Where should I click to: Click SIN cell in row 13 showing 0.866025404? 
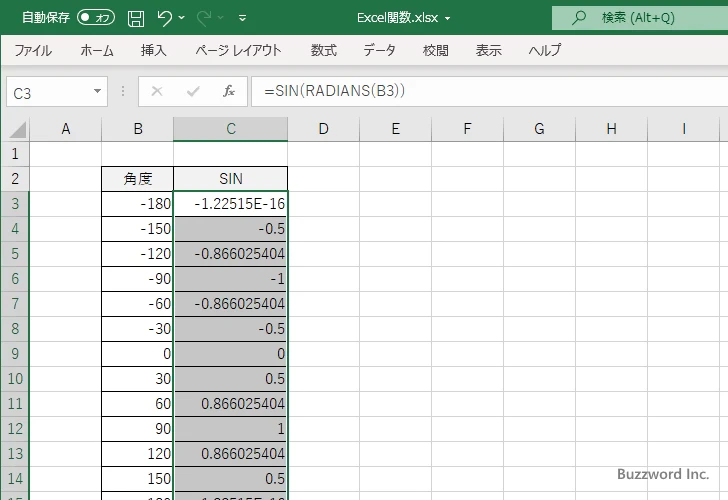click(x=230, y=454)
